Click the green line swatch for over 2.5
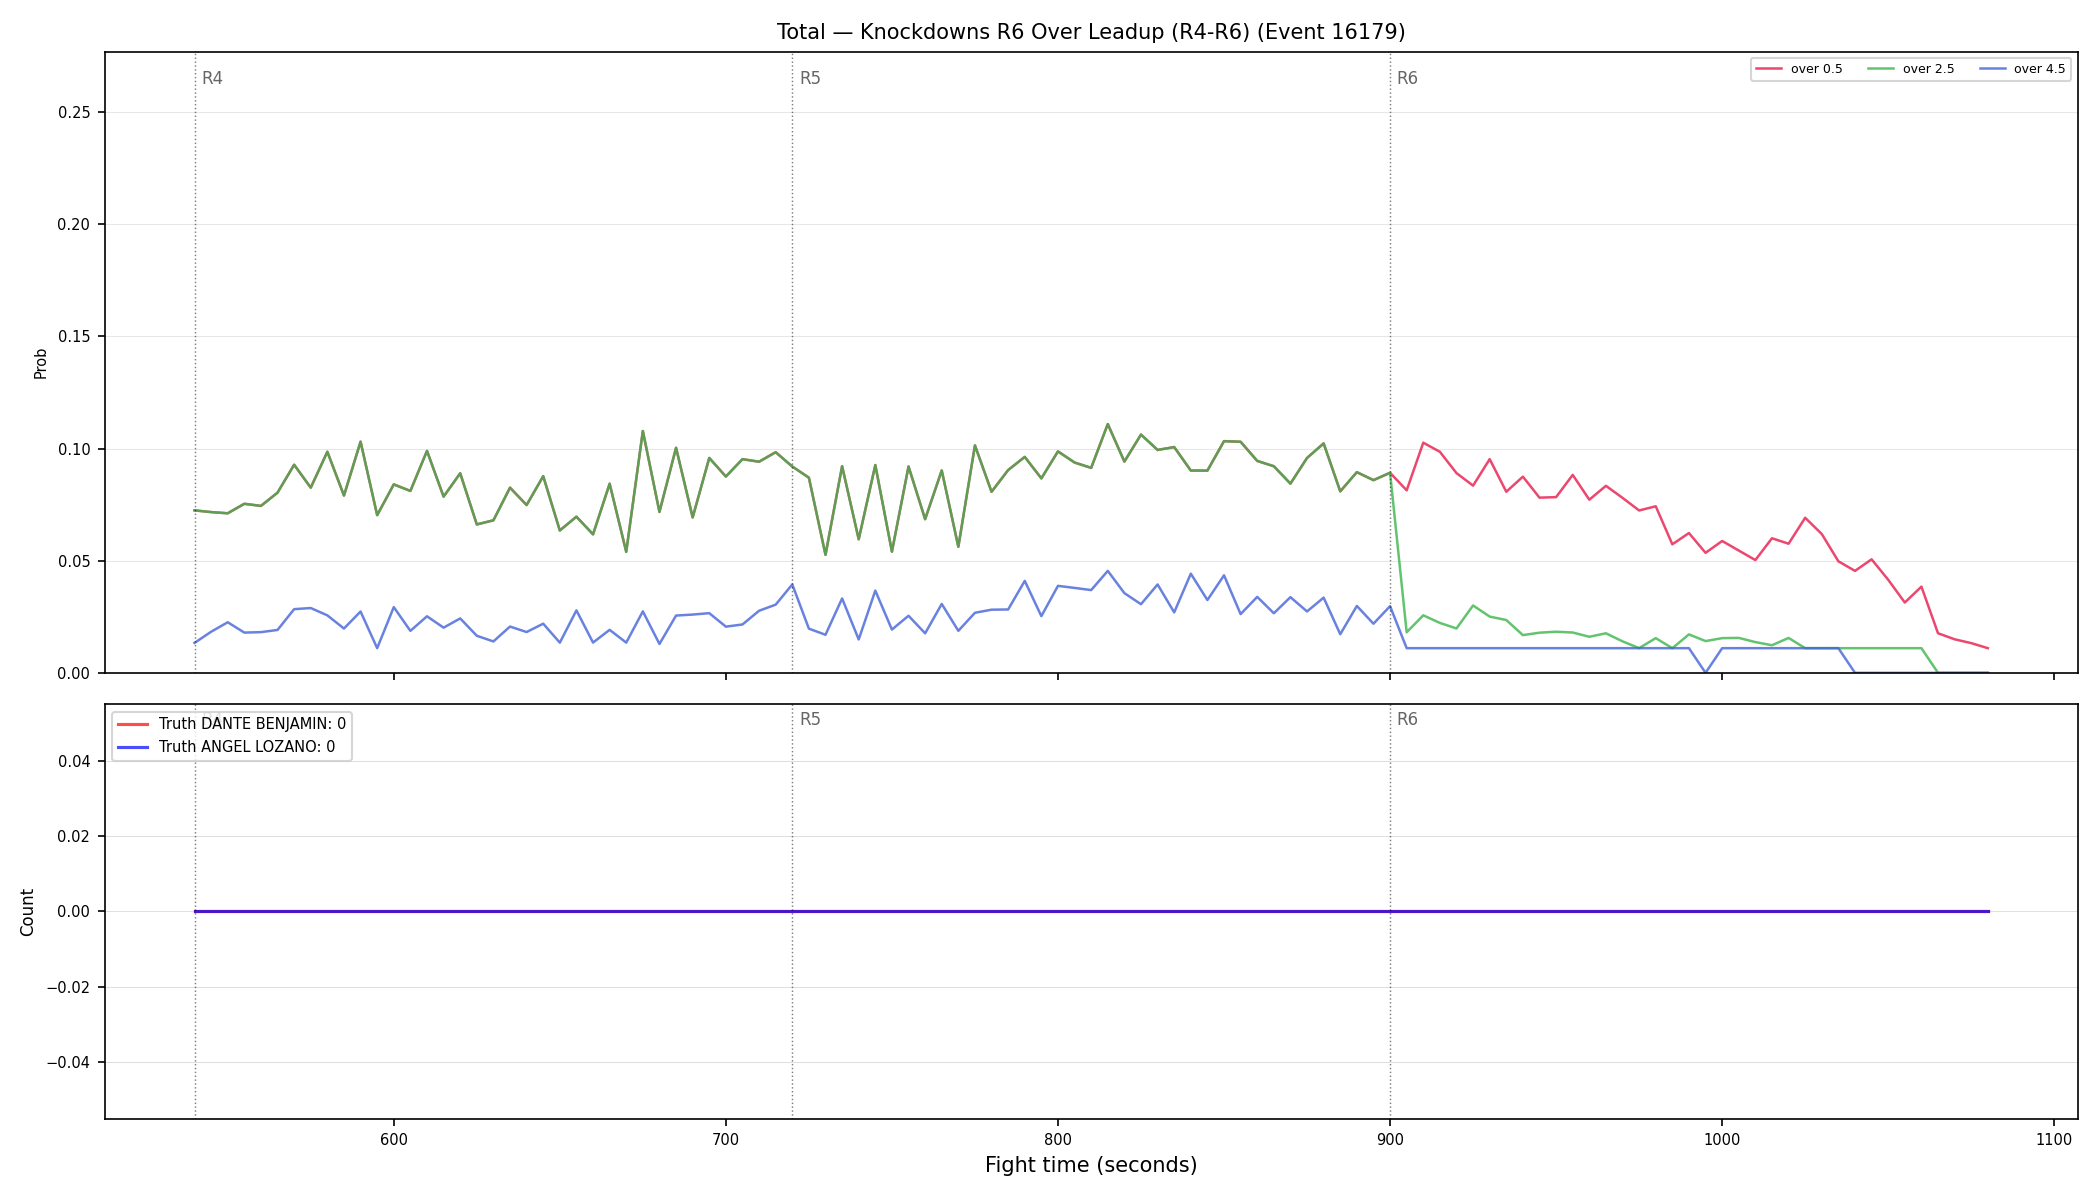Image resolution: width=2100 pixels, height=1200 pixels. 1881,69
